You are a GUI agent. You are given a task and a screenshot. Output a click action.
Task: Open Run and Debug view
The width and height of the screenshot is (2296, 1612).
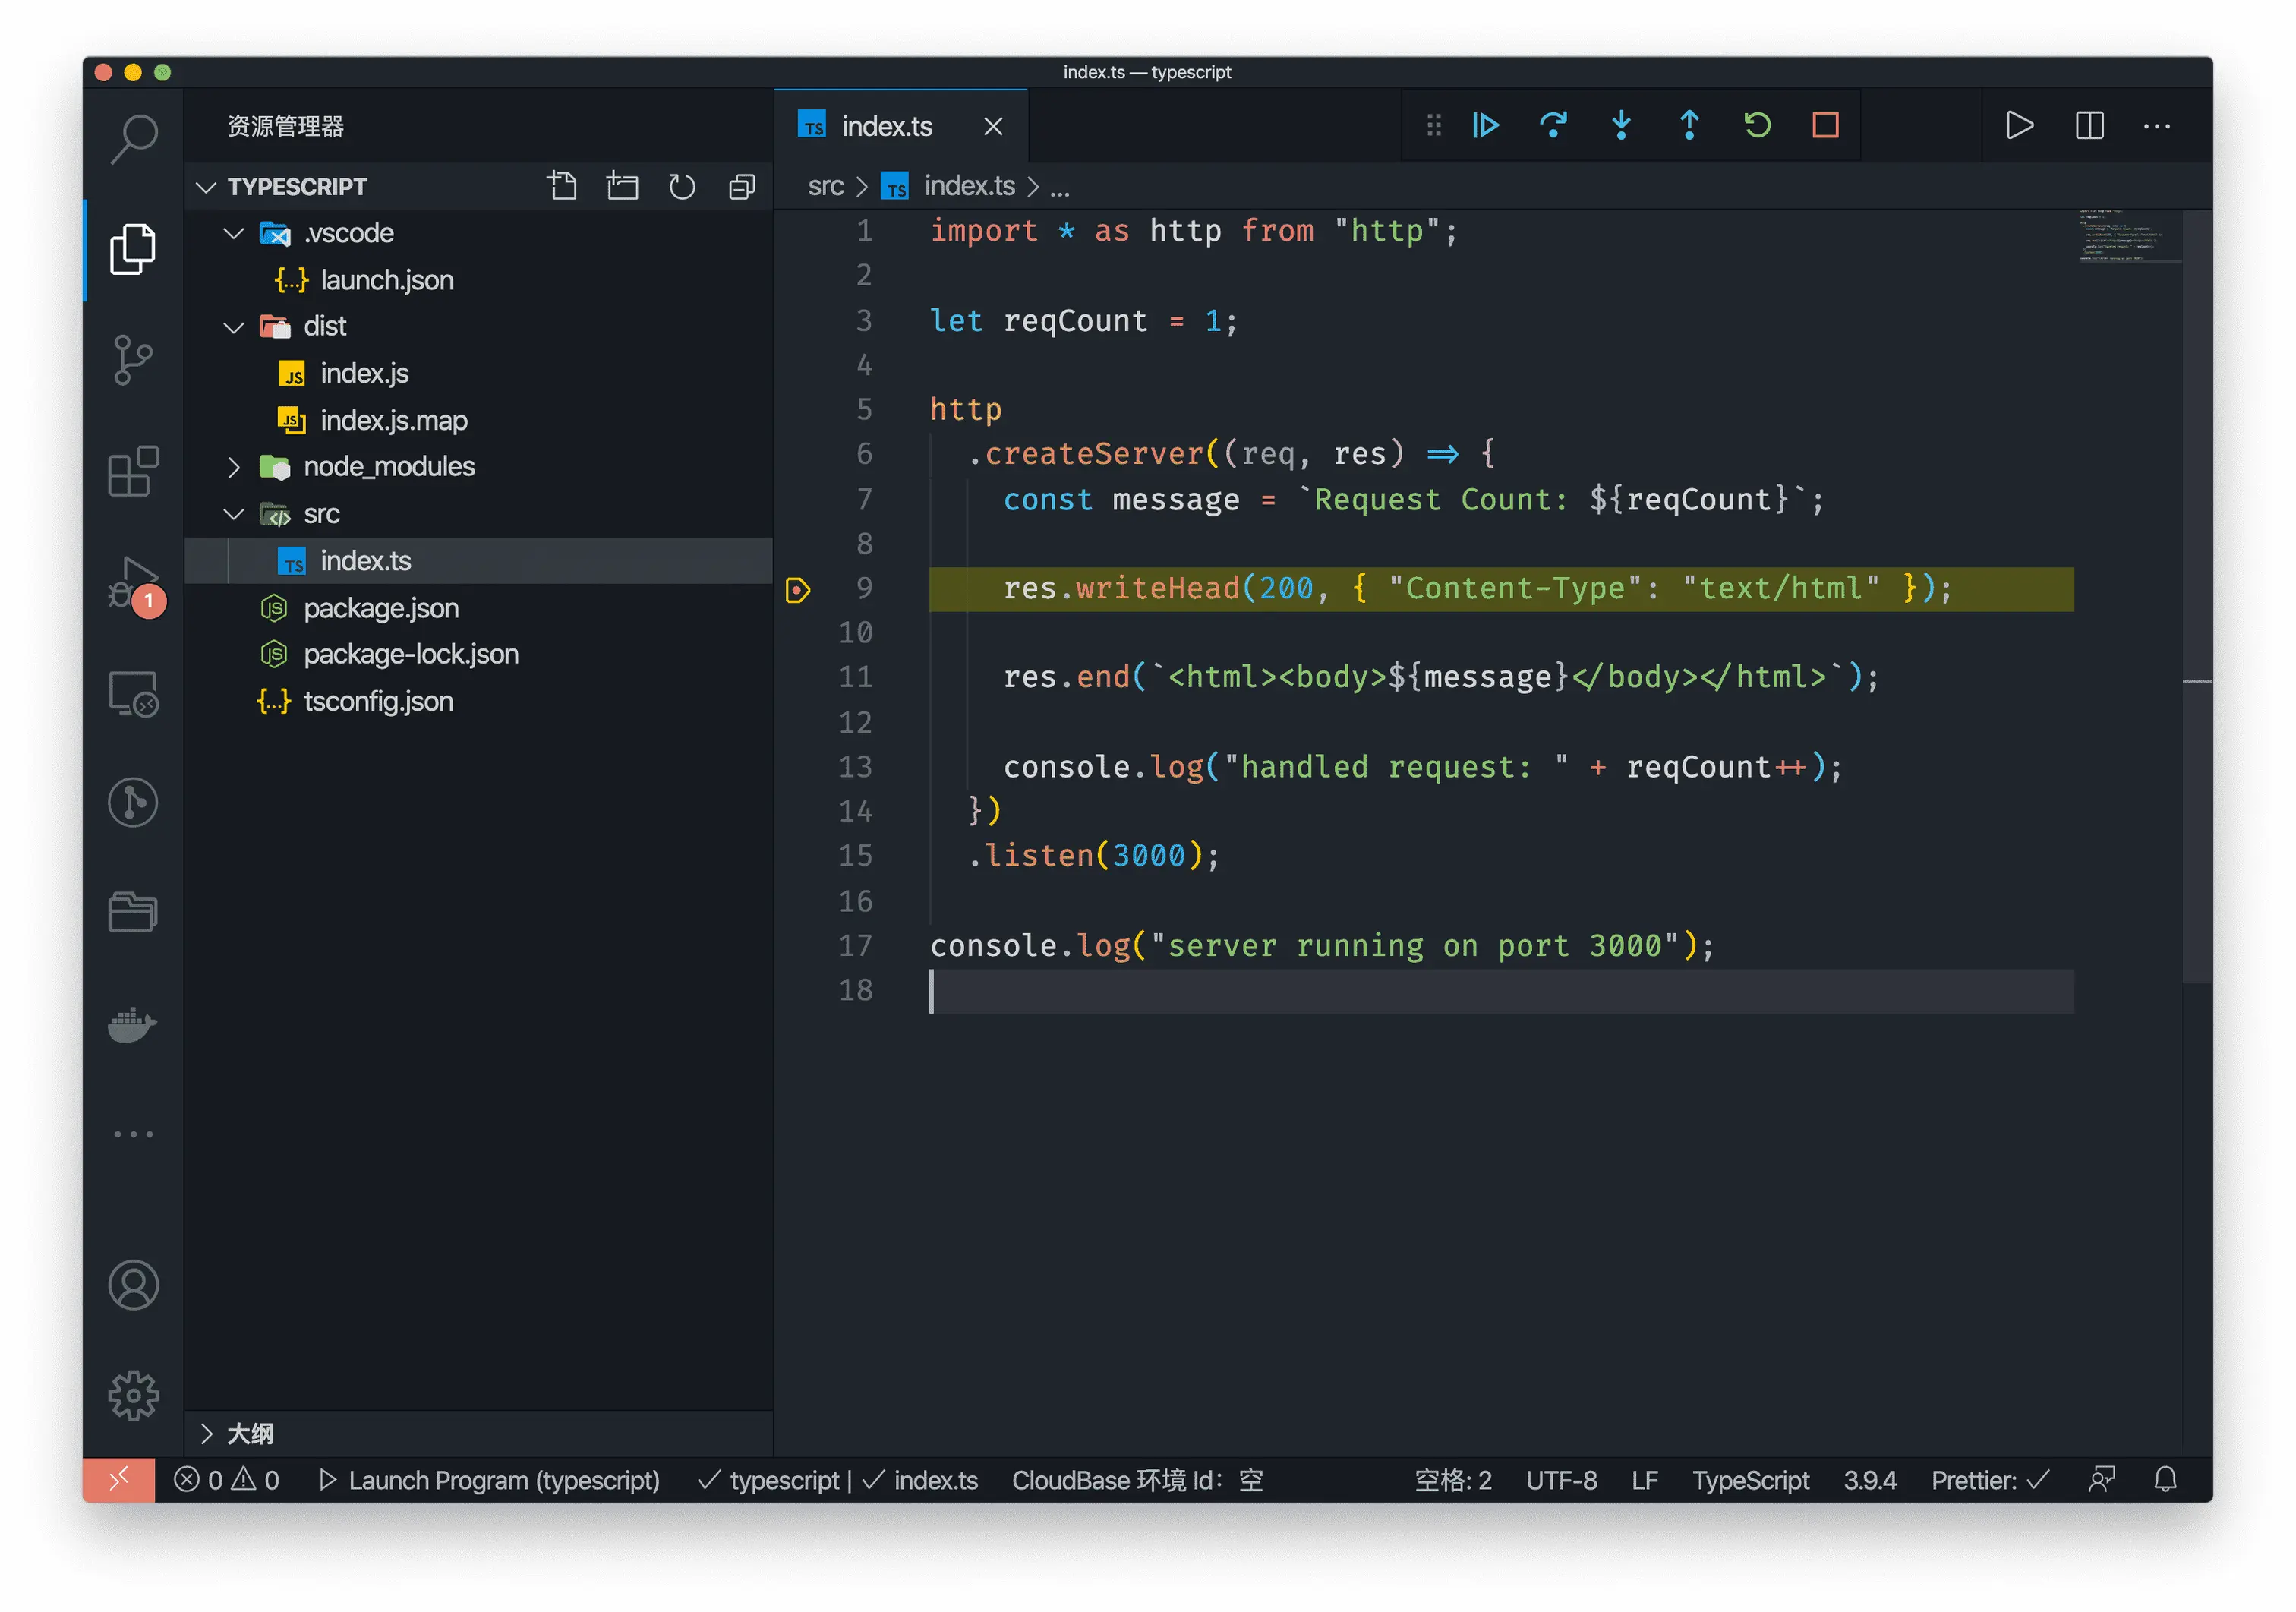click(135, 586)
